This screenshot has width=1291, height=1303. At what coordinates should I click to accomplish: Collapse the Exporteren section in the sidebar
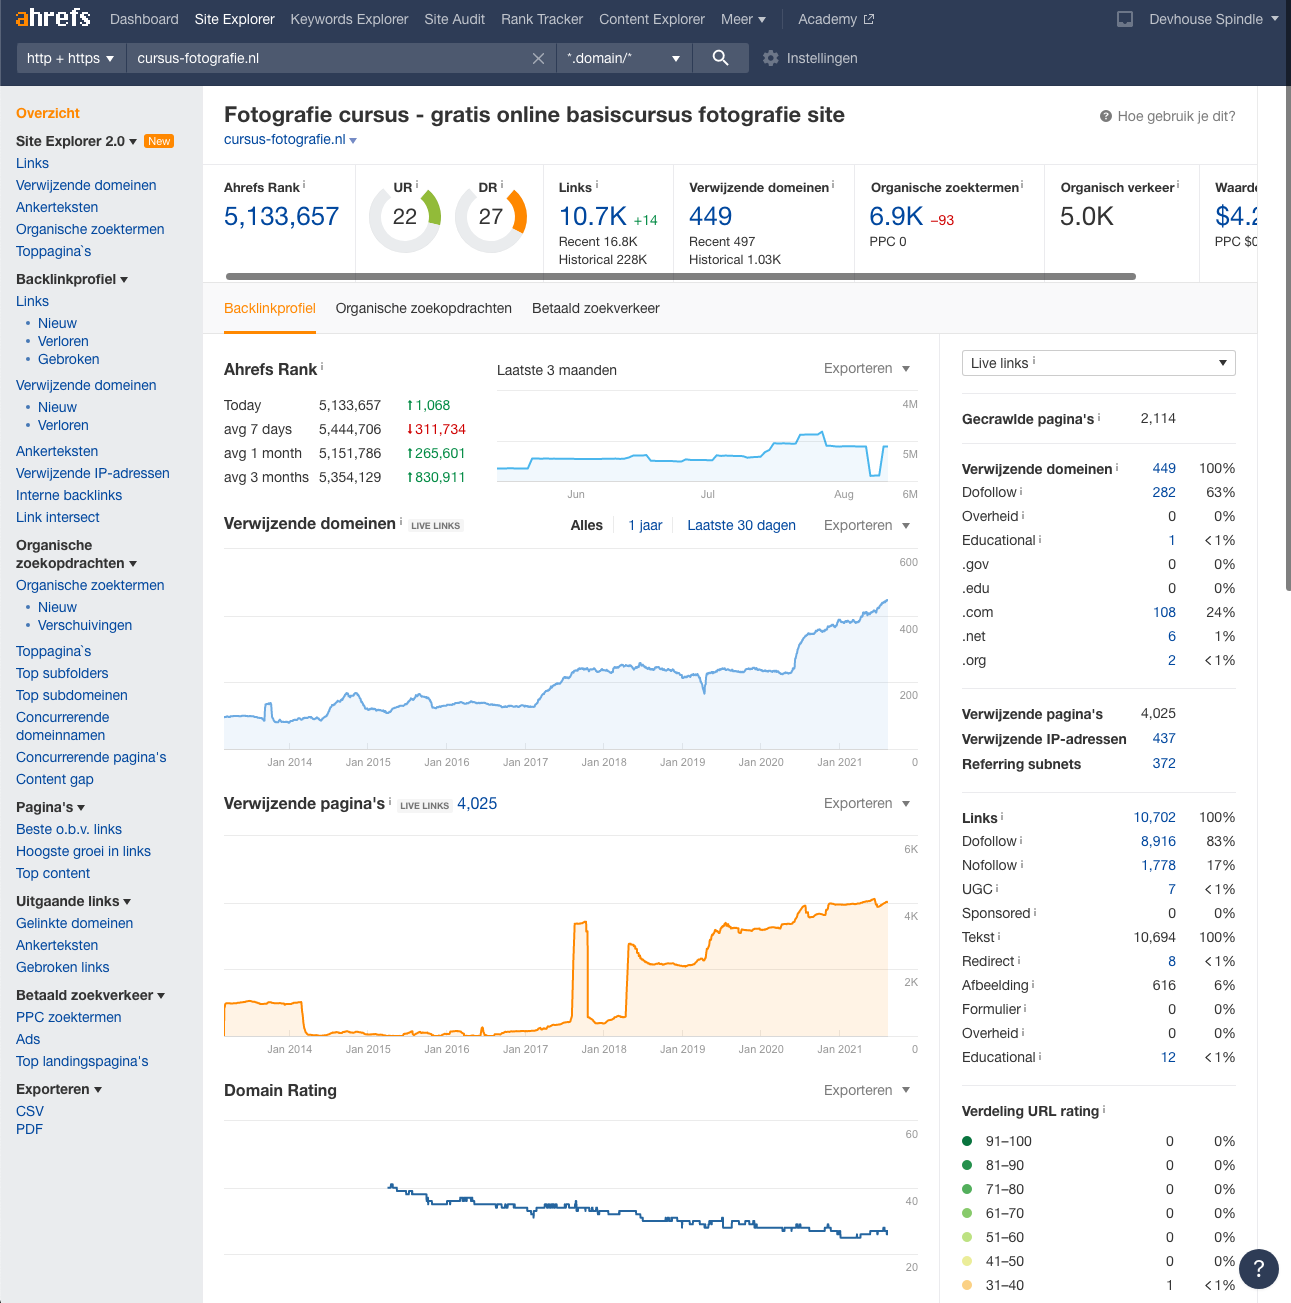pyautogui.click(x=59, y=1089)
